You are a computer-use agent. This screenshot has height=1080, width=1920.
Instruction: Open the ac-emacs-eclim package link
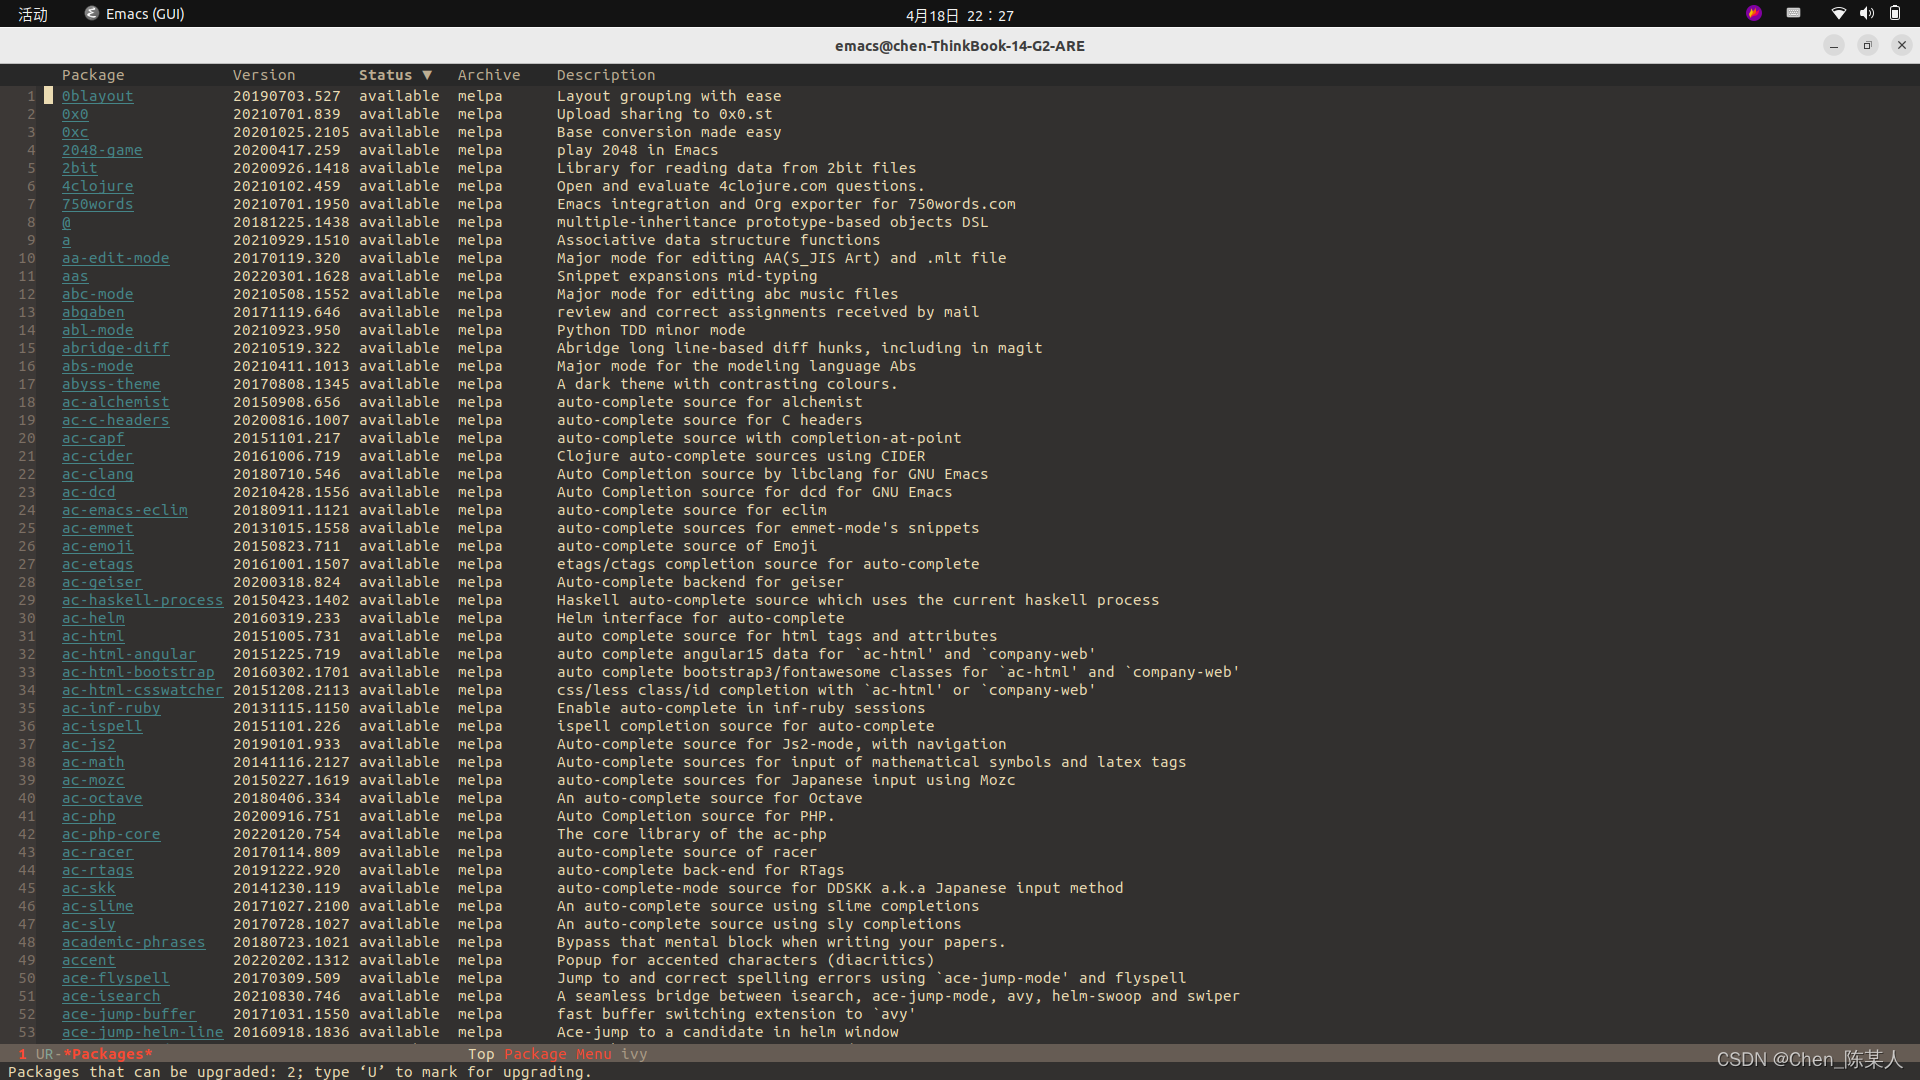(x=125, y=510)
